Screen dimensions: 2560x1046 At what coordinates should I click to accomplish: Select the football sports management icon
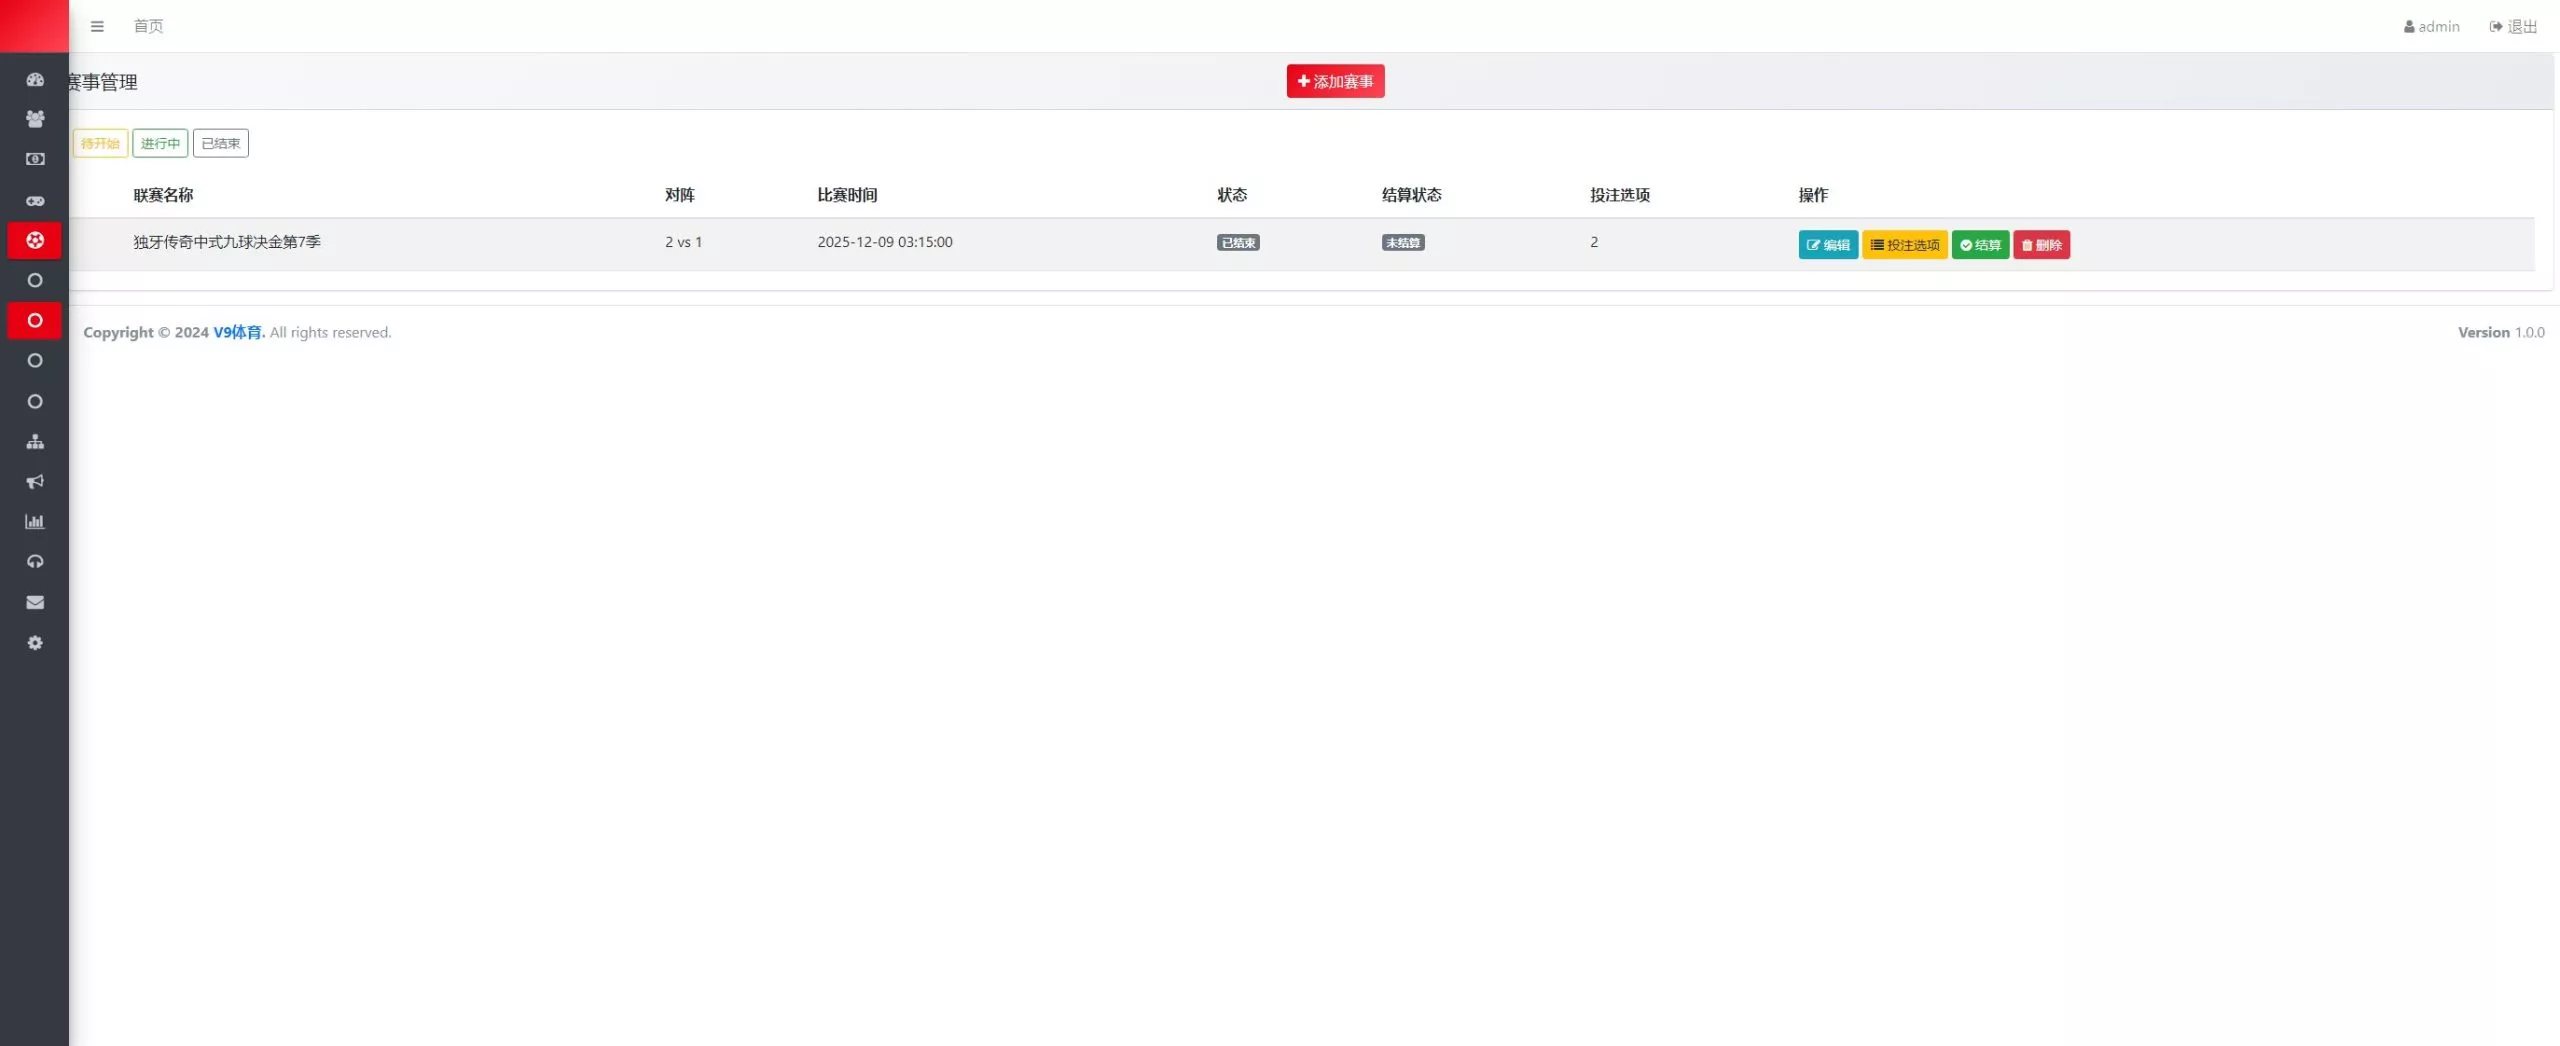(35, 240)
